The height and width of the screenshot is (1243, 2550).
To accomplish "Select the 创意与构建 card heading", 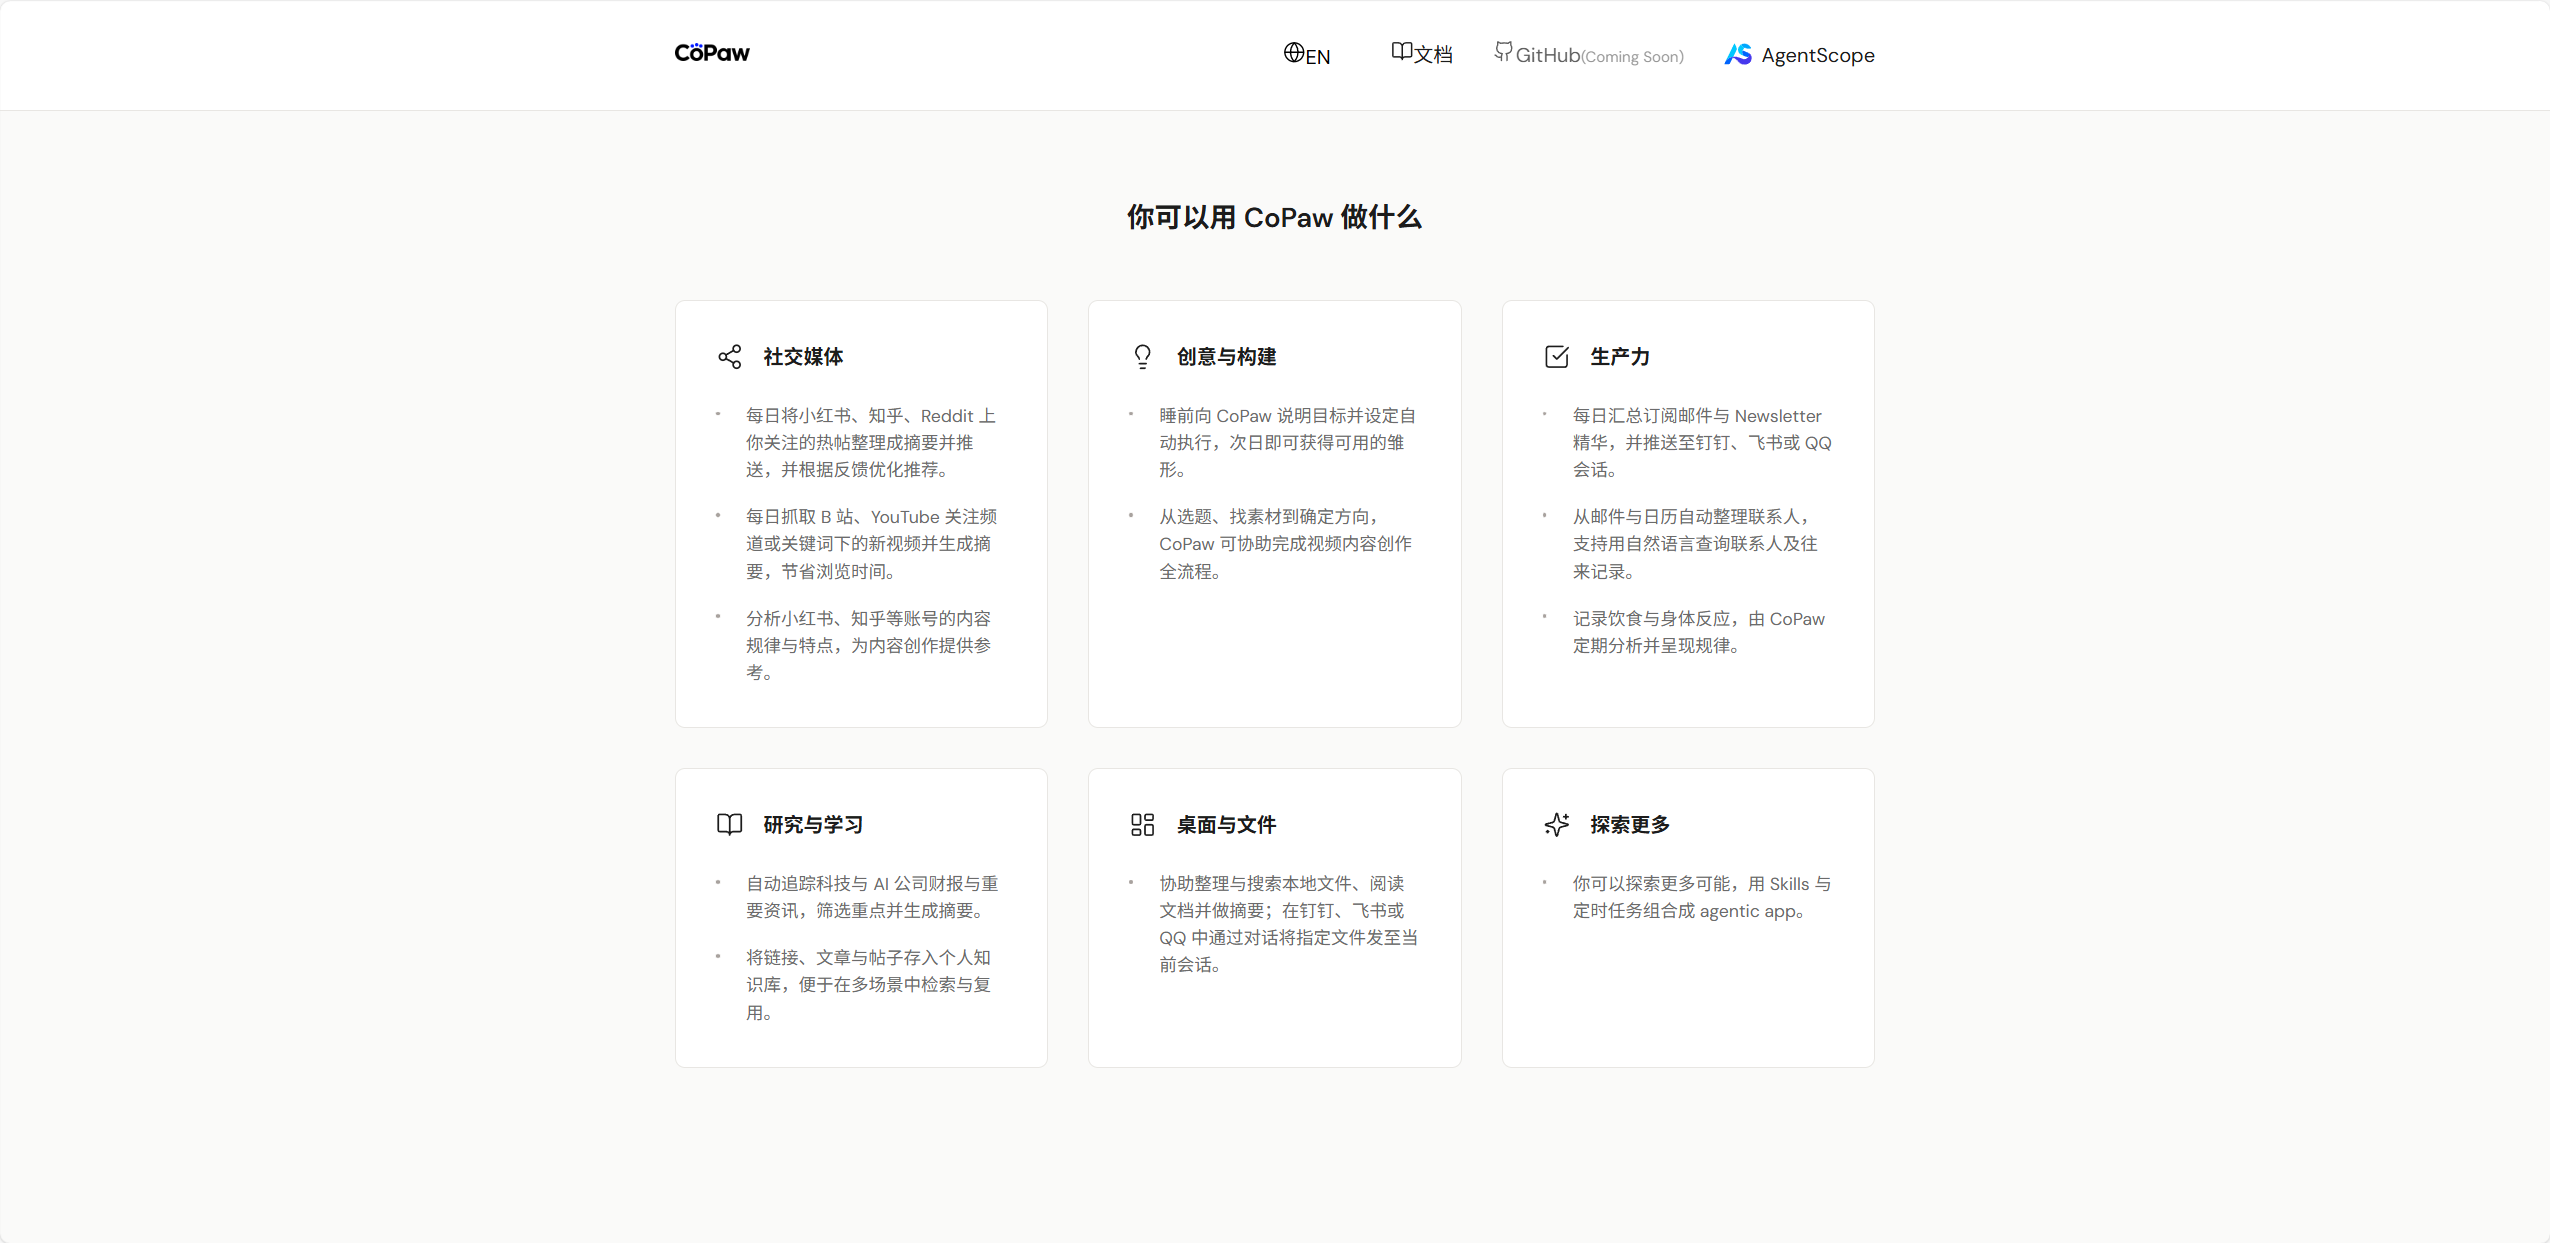I will click(1226, 357).
